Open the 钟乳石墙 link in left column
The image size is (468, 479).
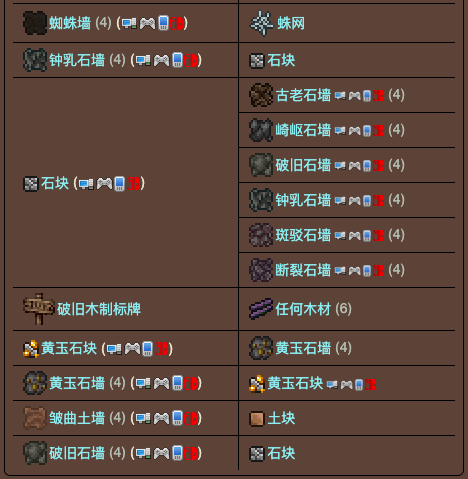tap(77, 60)
